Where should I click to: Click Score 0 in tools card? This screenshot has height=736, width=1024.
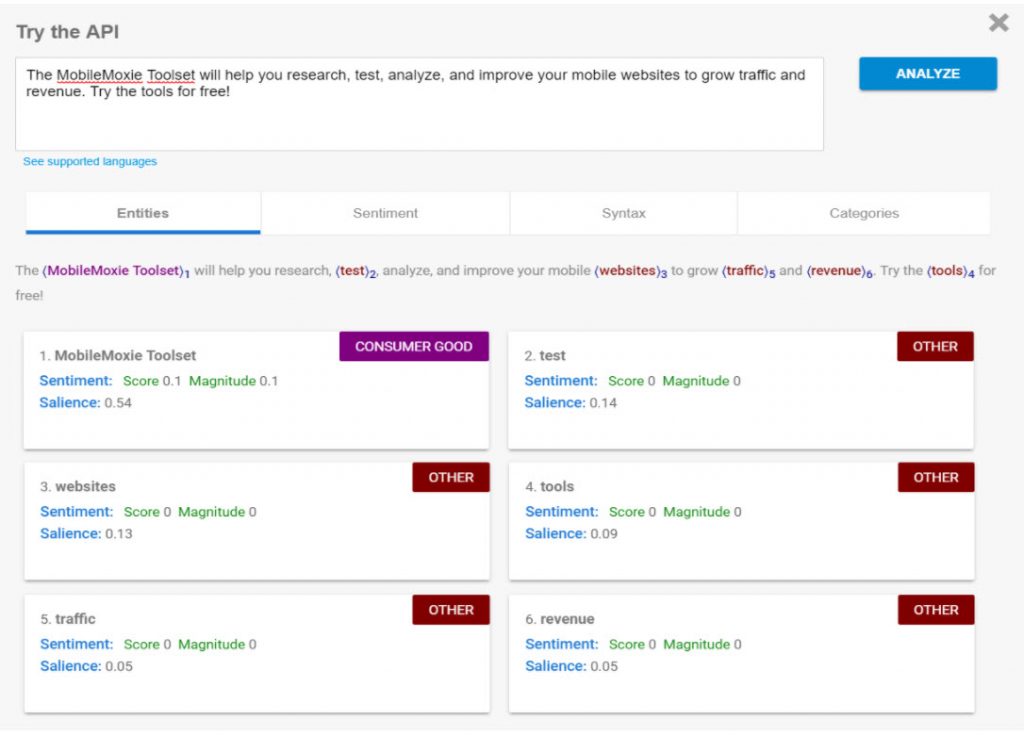pos(632,512)
